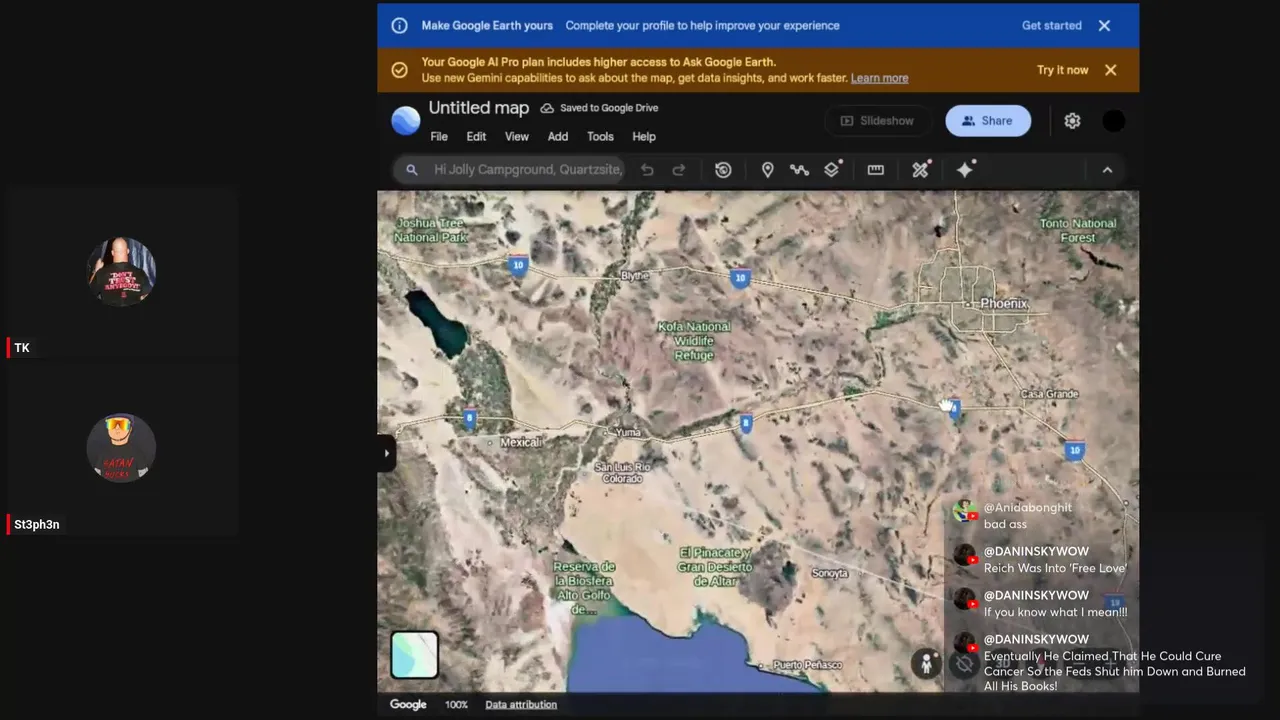This screenshot has width=1280, height=720.
Task: Undo last map action
Action: click(647, 170)
